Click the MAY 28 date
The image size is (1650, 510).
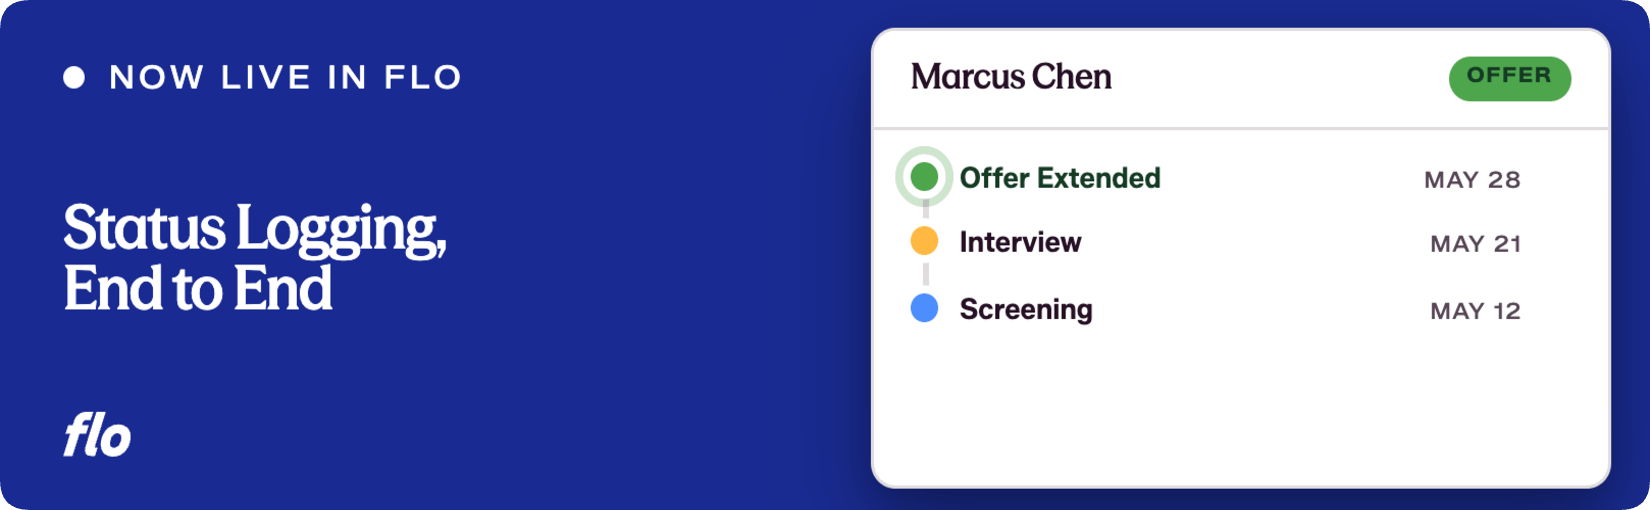coord(1472,180)
